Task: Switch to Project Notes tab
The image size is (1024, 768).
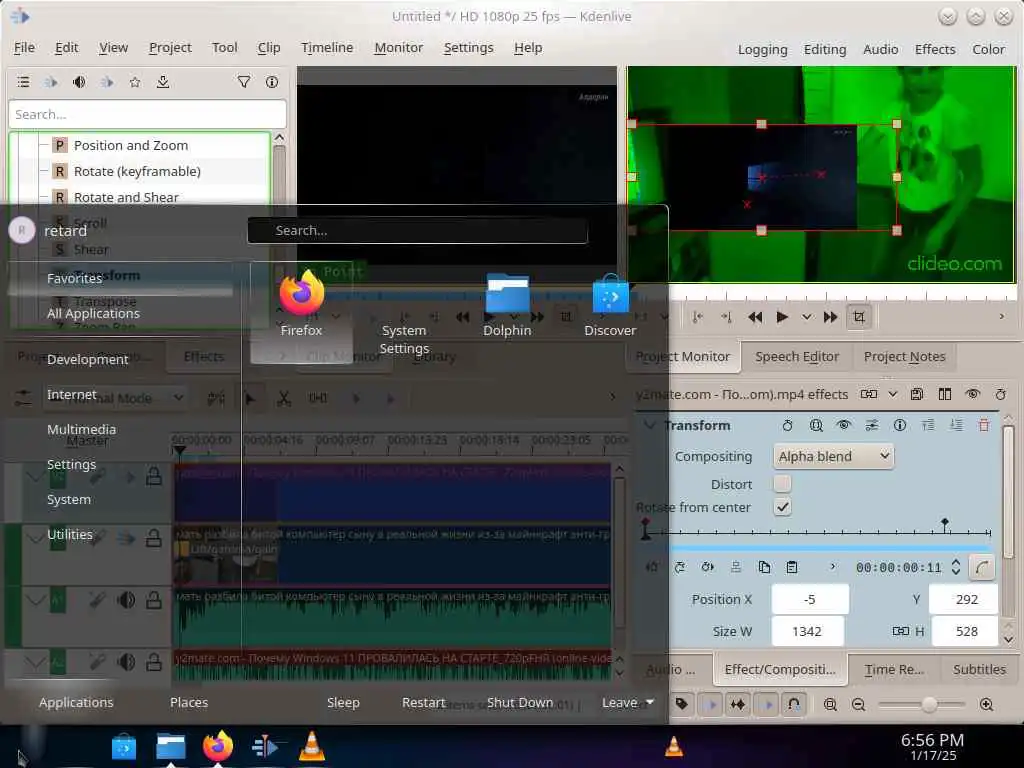Action: pos(904,357)
